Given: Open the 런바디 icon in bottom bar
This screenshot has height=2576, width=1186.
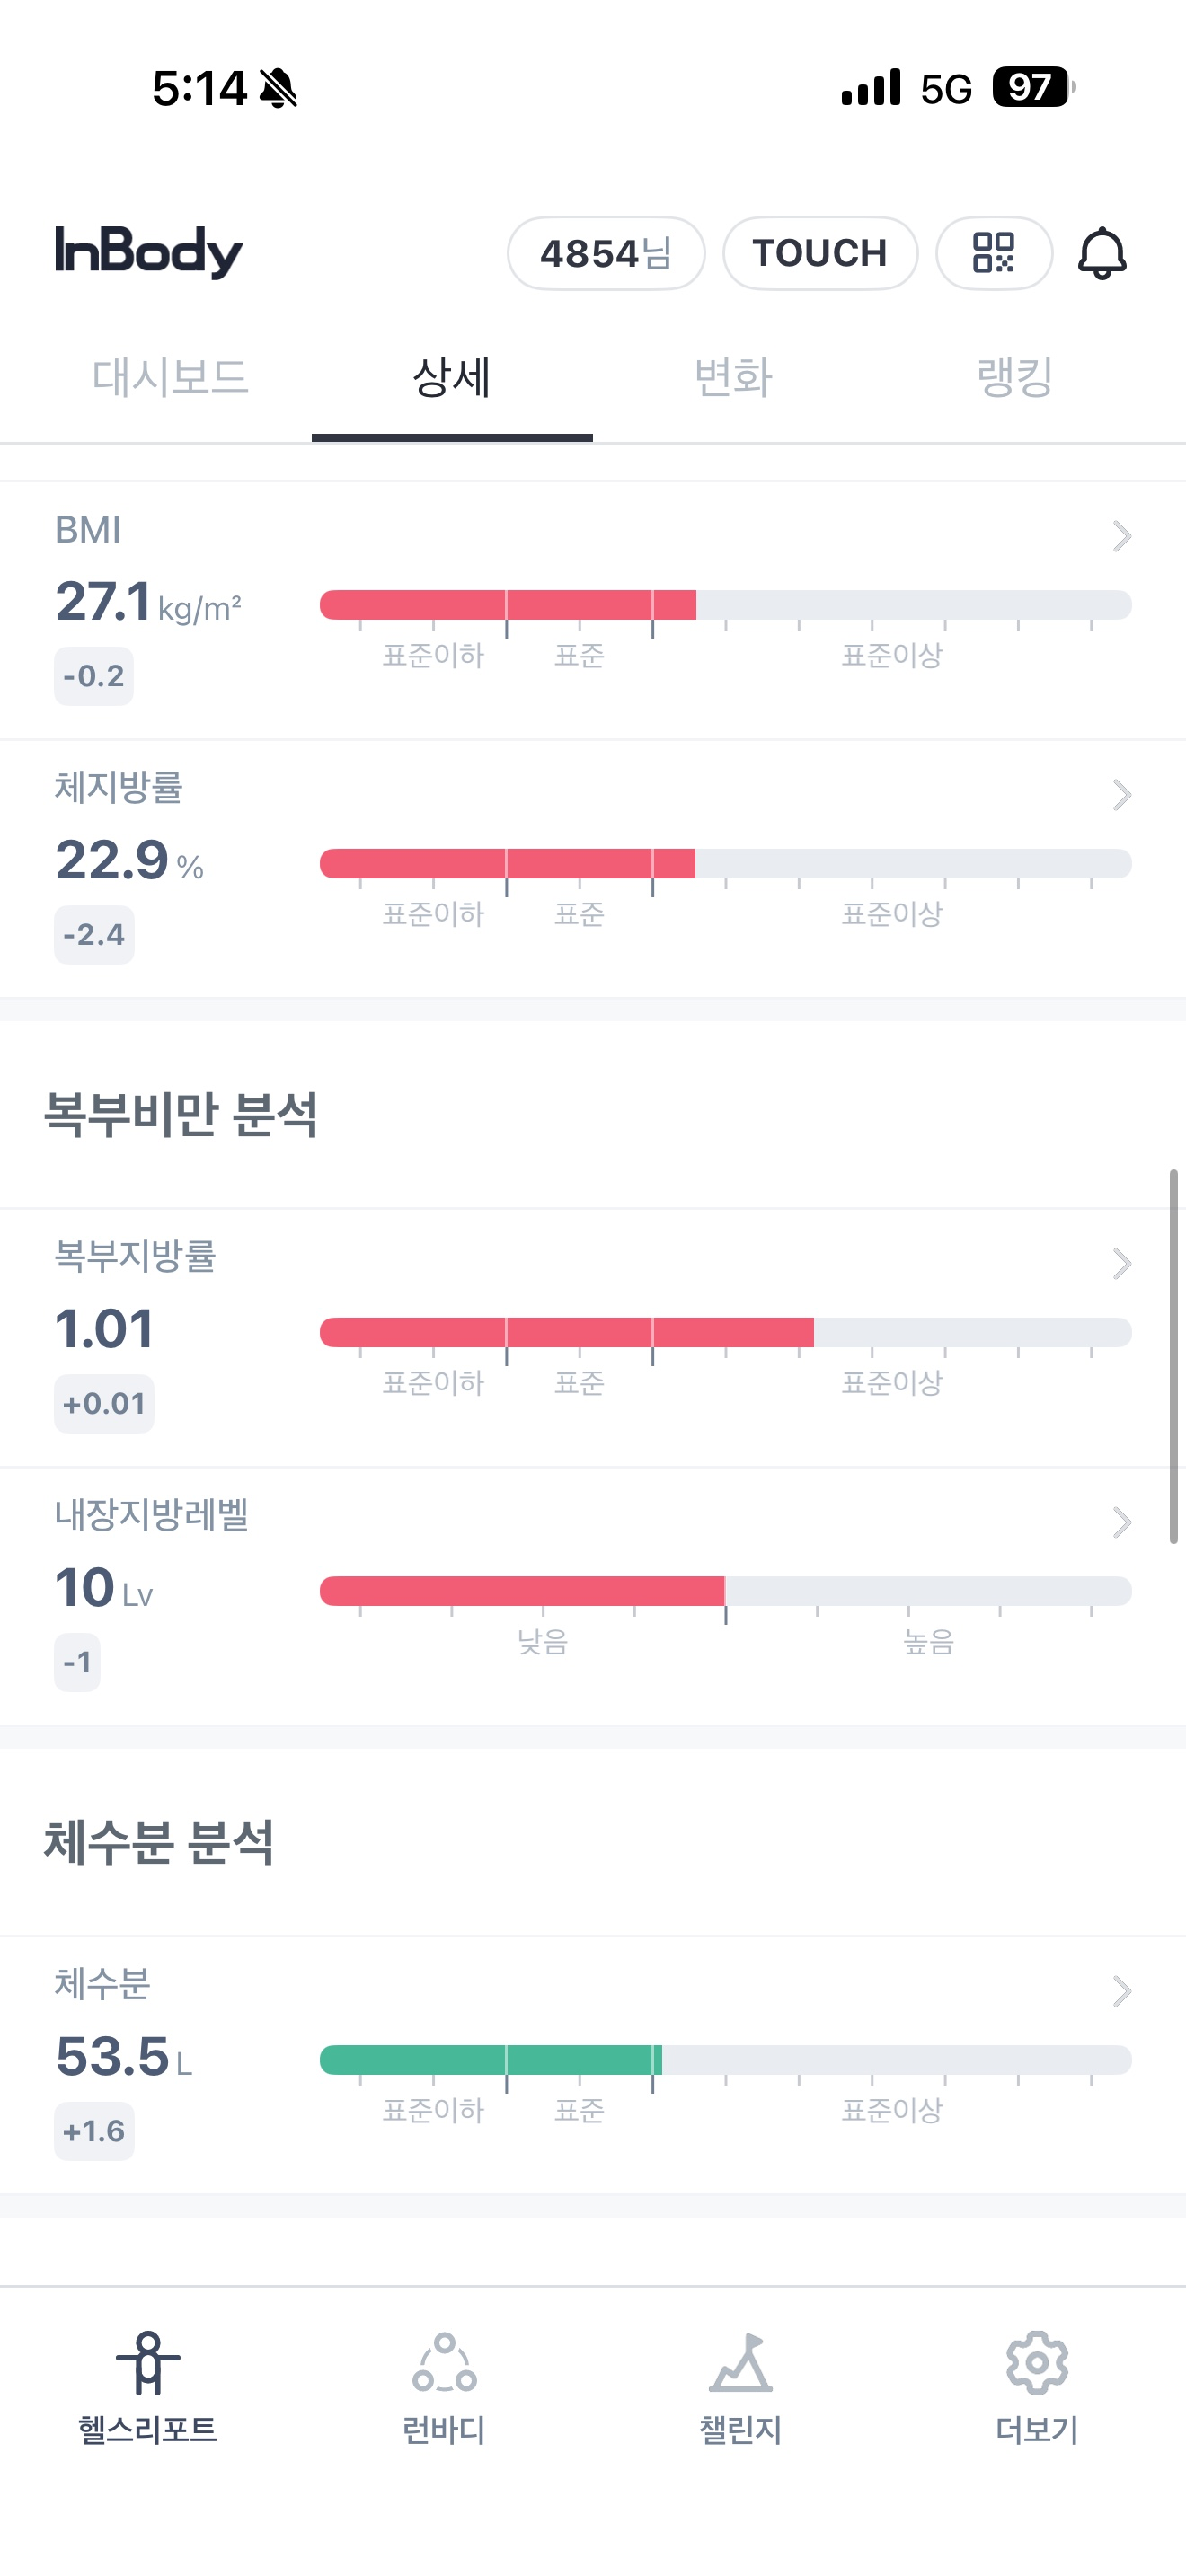Looking at the screenshot, I should click(x=444, y=2363).
